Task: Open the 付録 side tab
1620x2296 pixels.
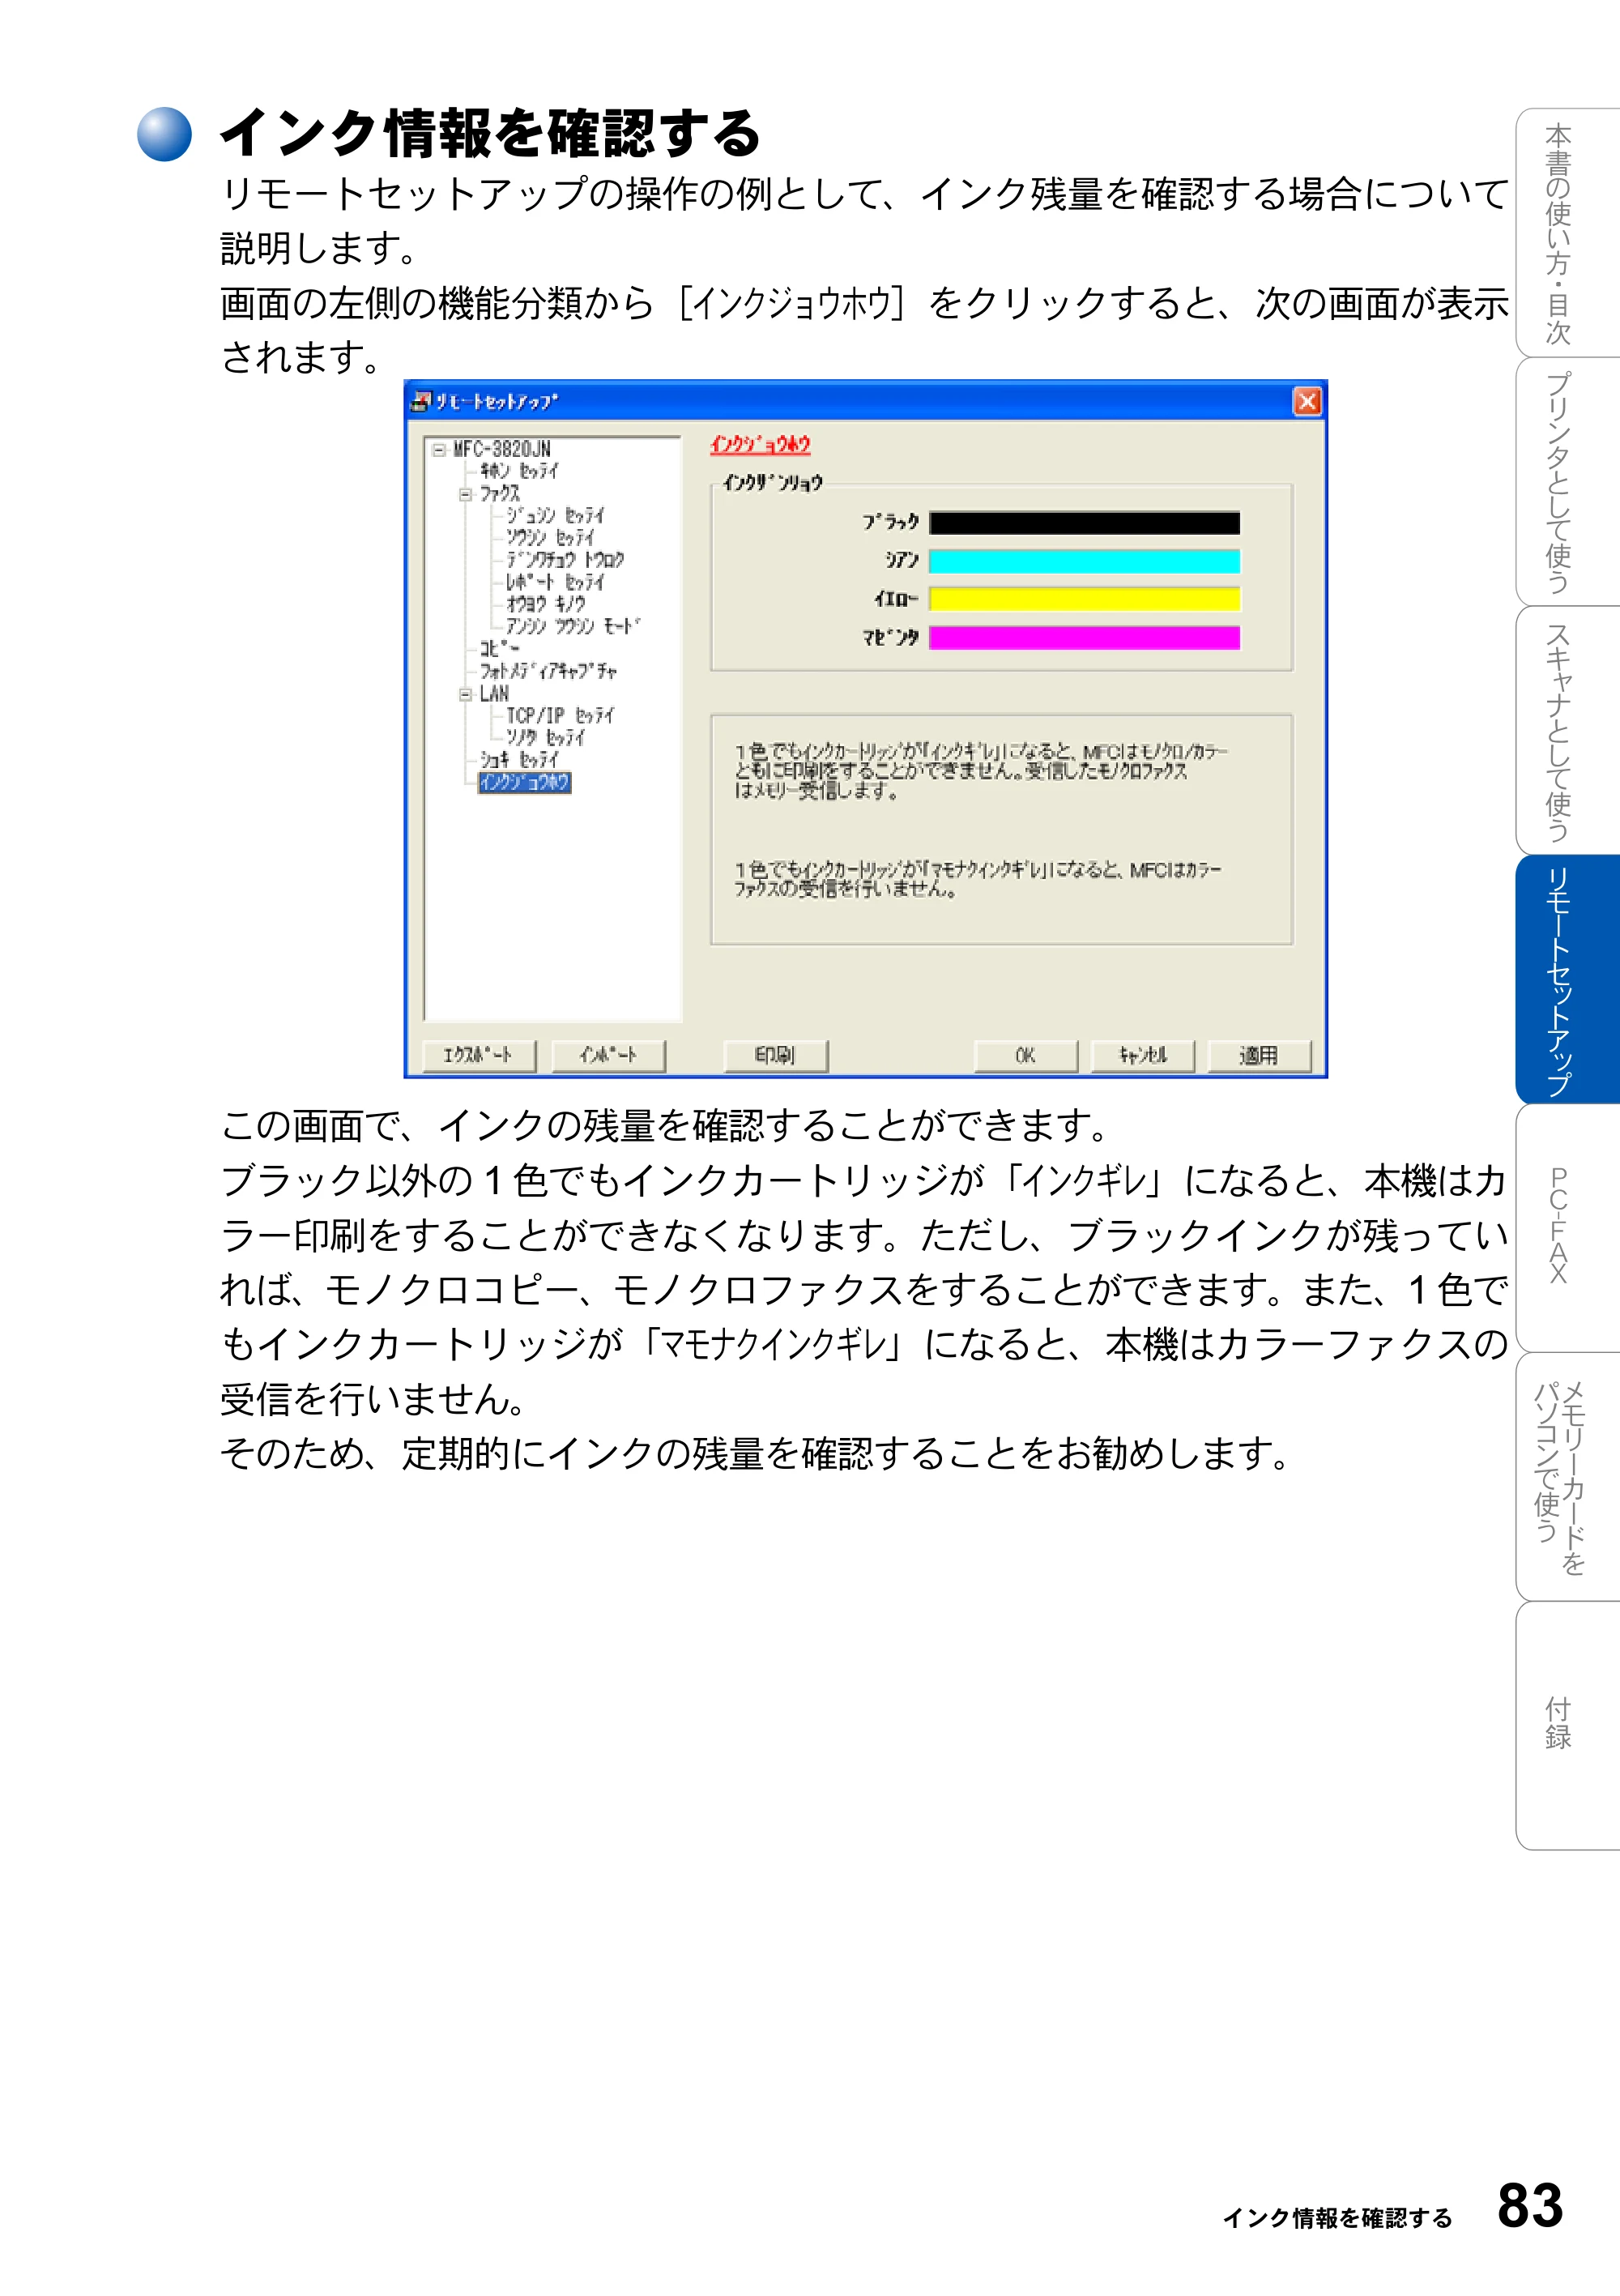Action: pos(1567,1726)
